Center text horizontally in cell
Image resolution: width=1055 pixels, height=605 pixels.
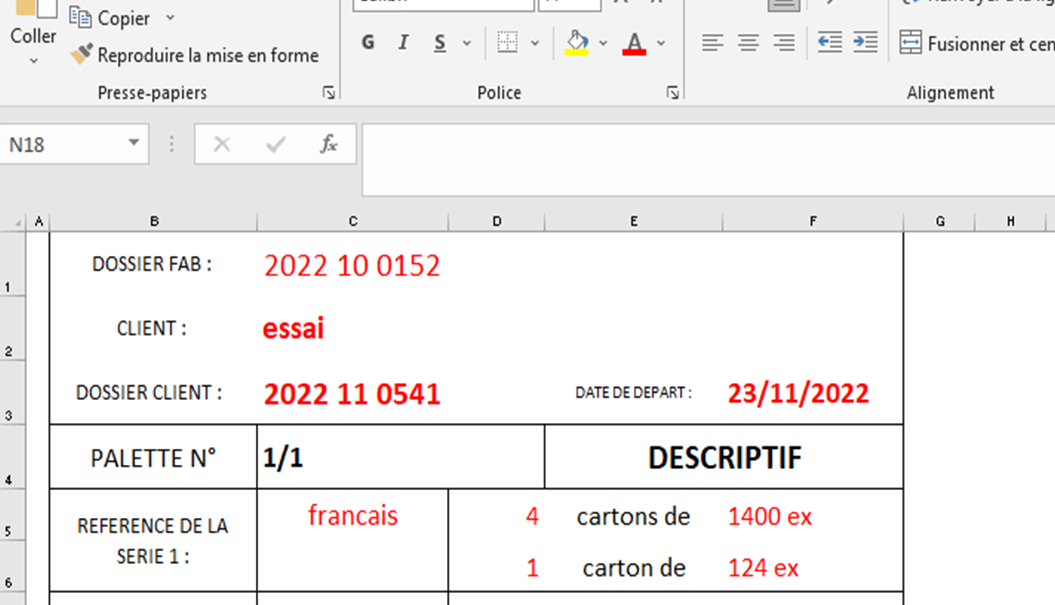(748, 43)
